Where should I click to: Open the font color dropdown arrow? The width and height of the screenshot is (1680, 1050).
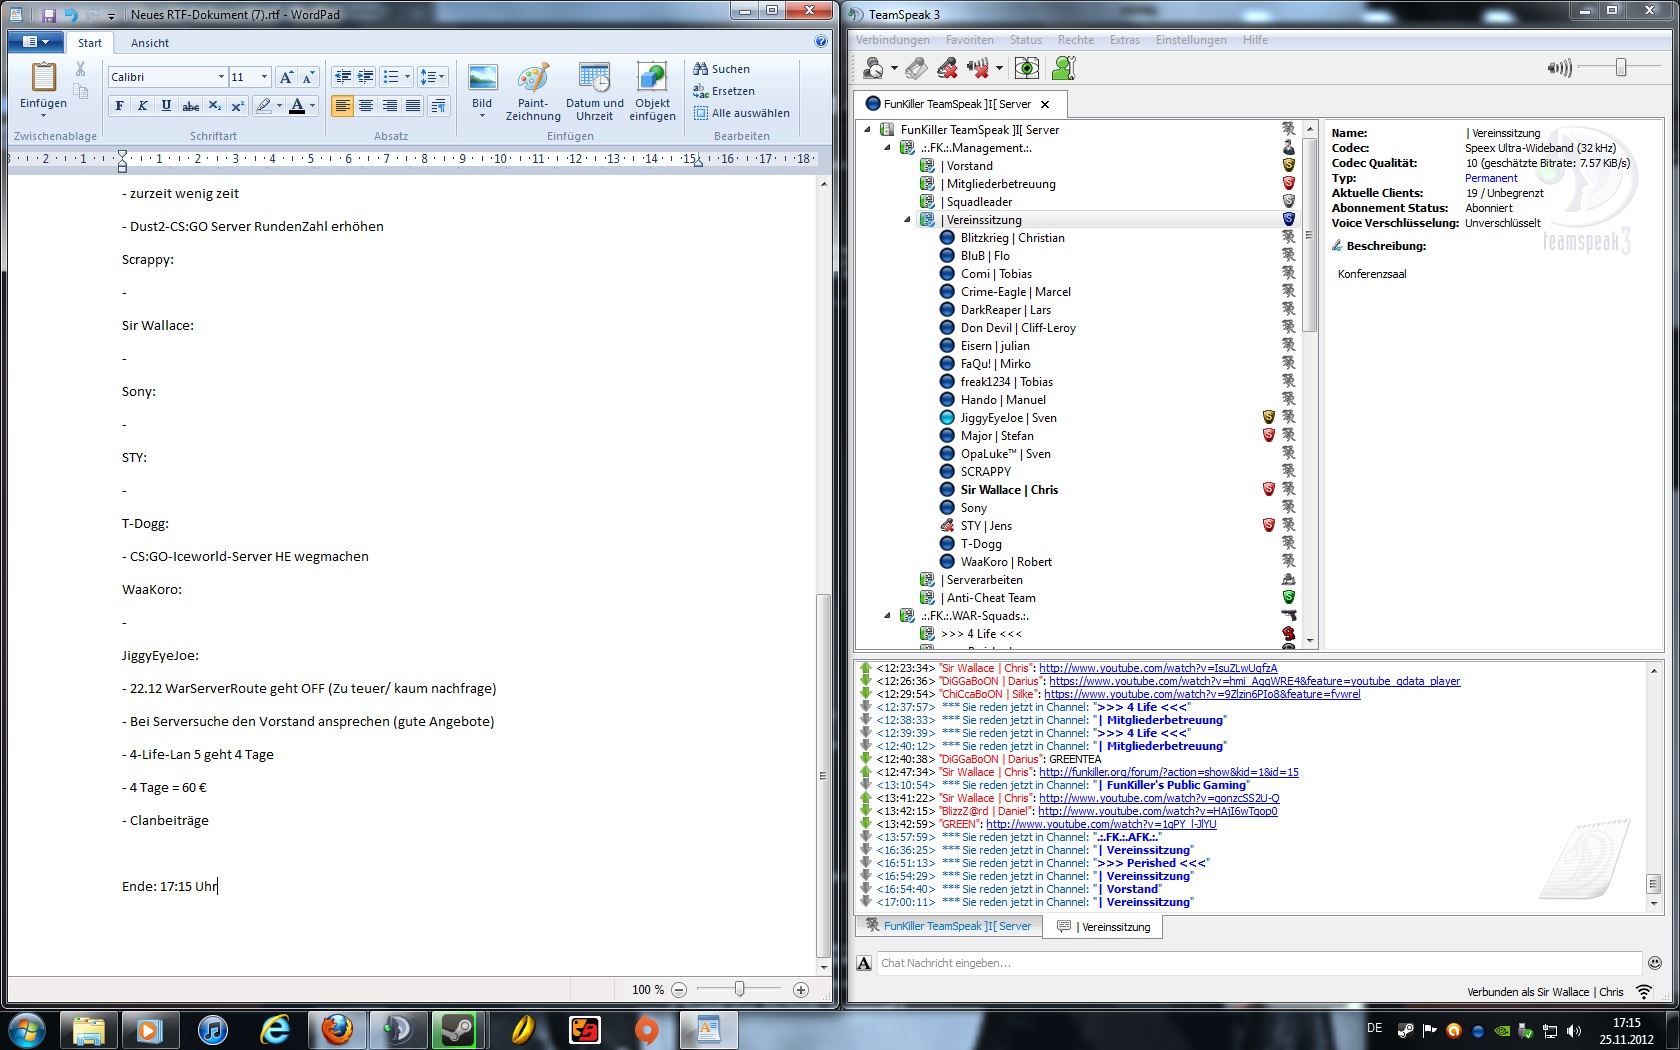(x=313, y=106)
